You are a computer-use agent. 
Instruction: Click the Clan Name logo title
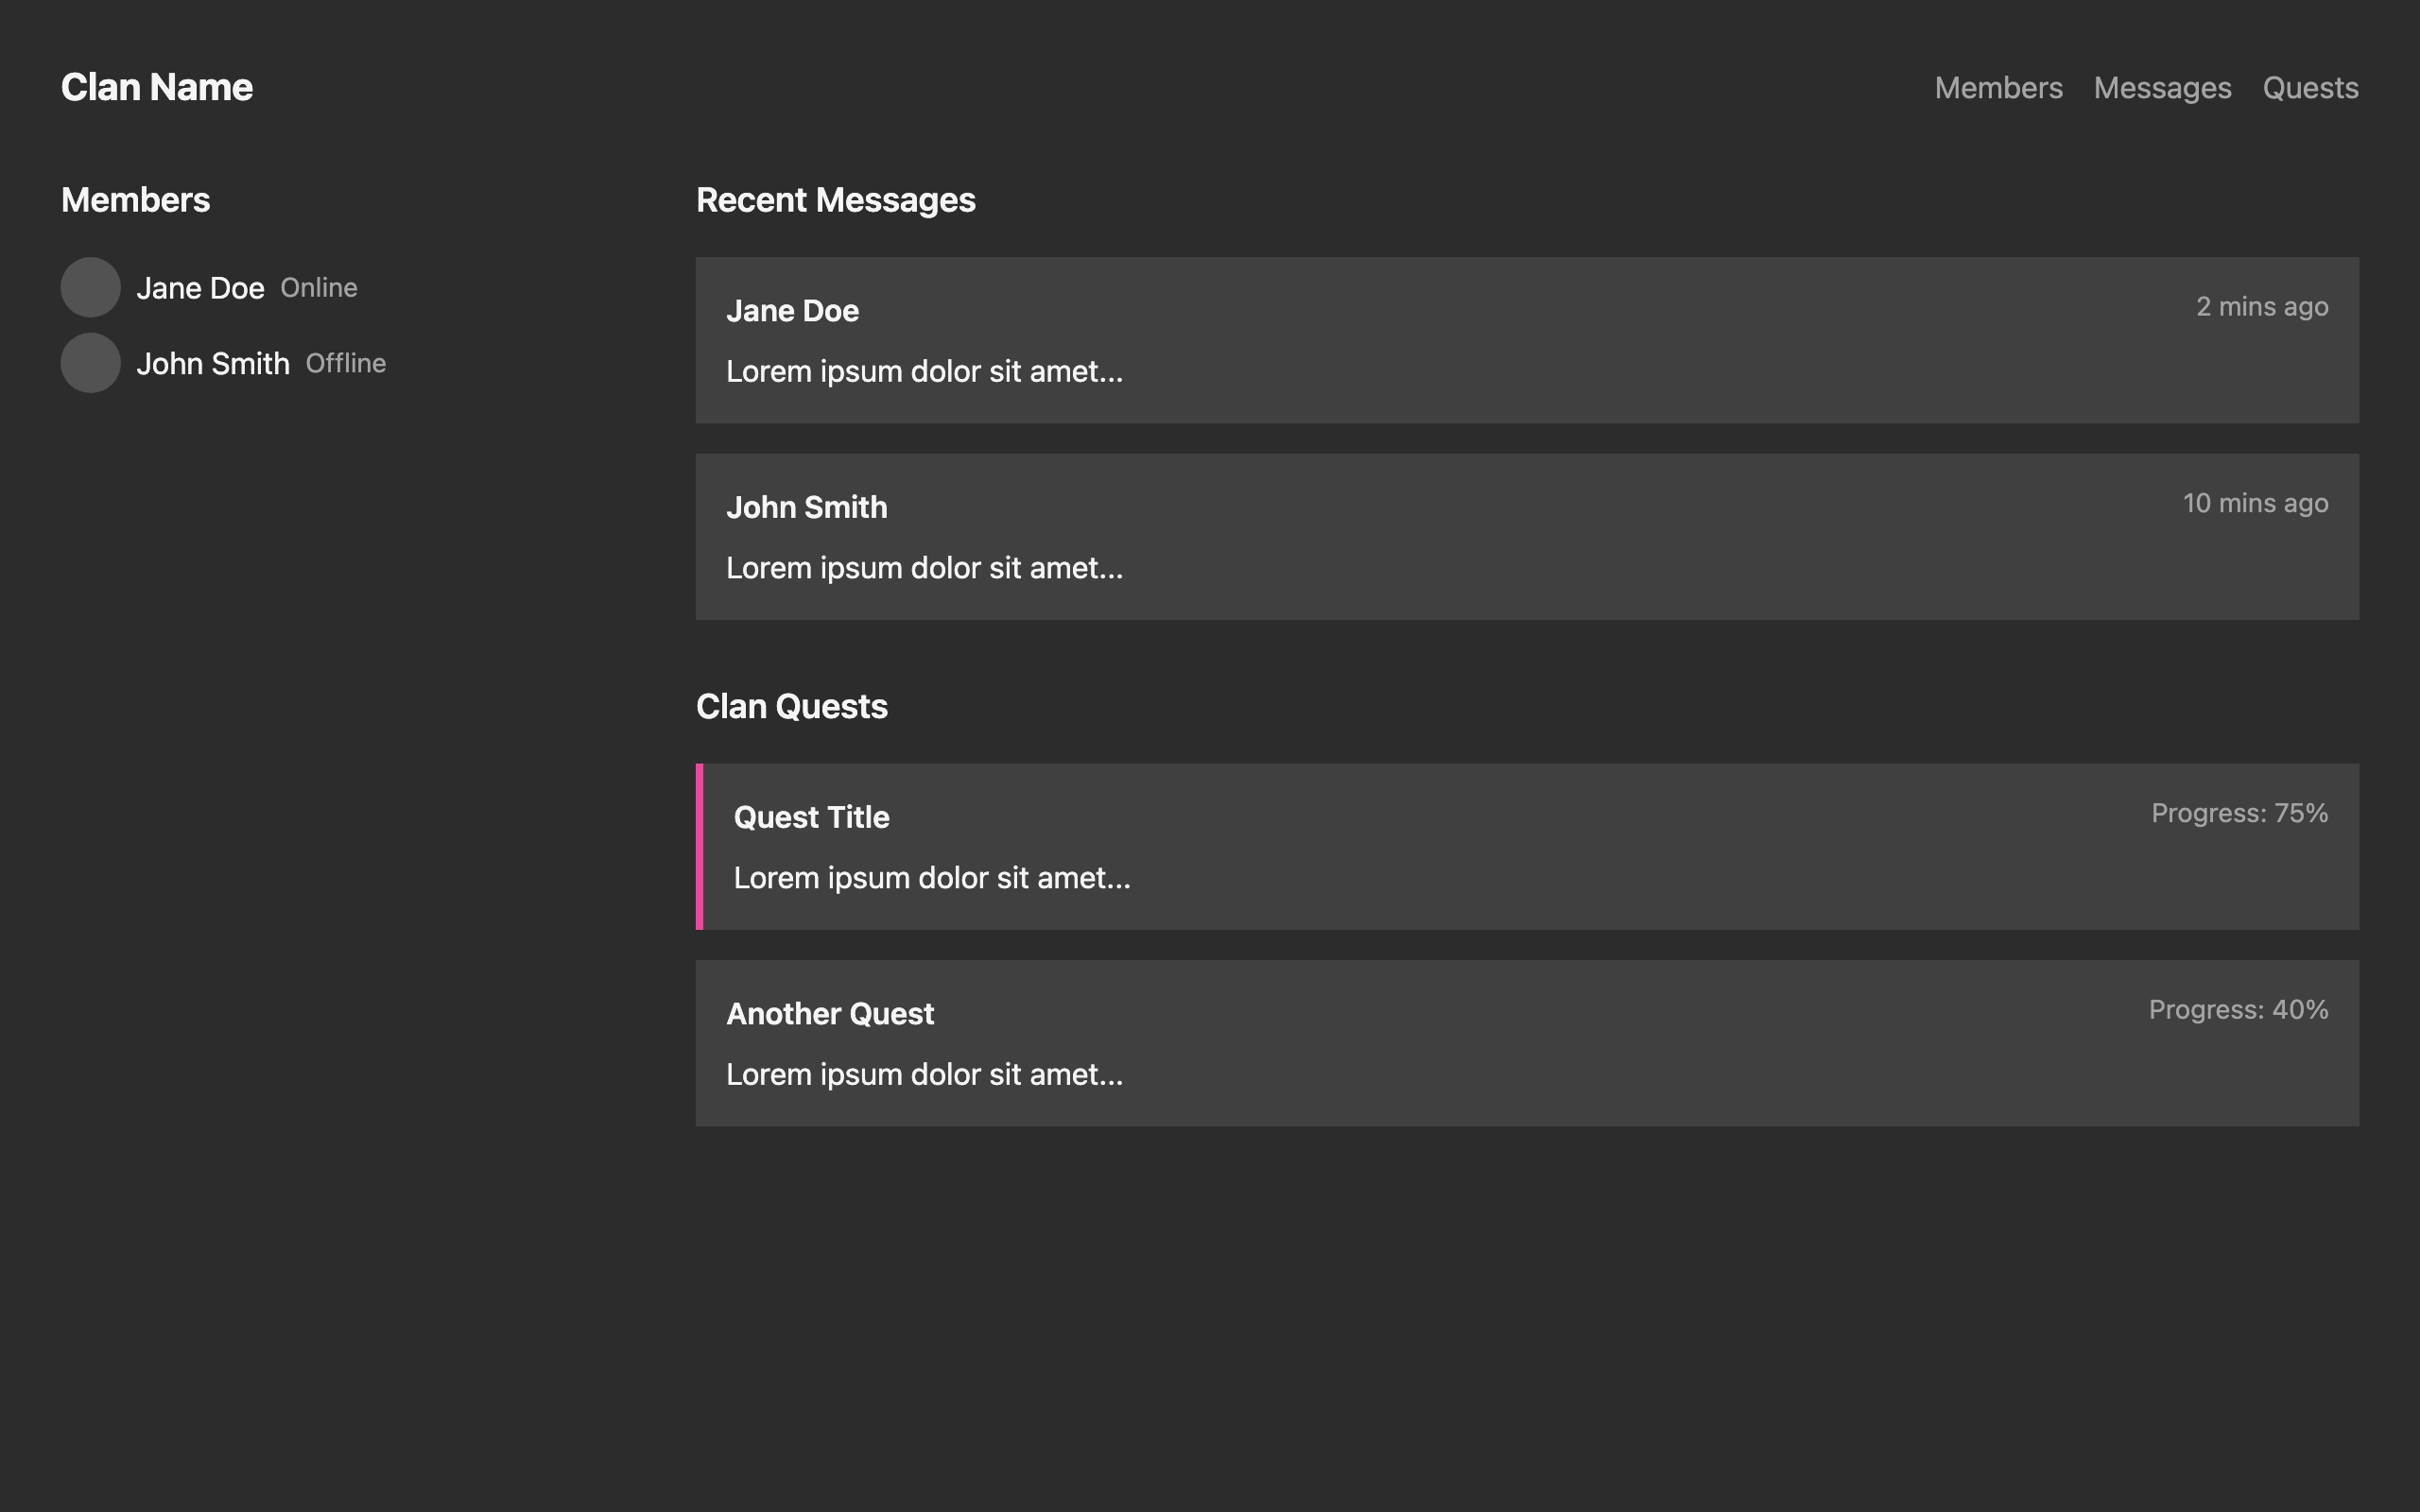(x=157, y=88)
